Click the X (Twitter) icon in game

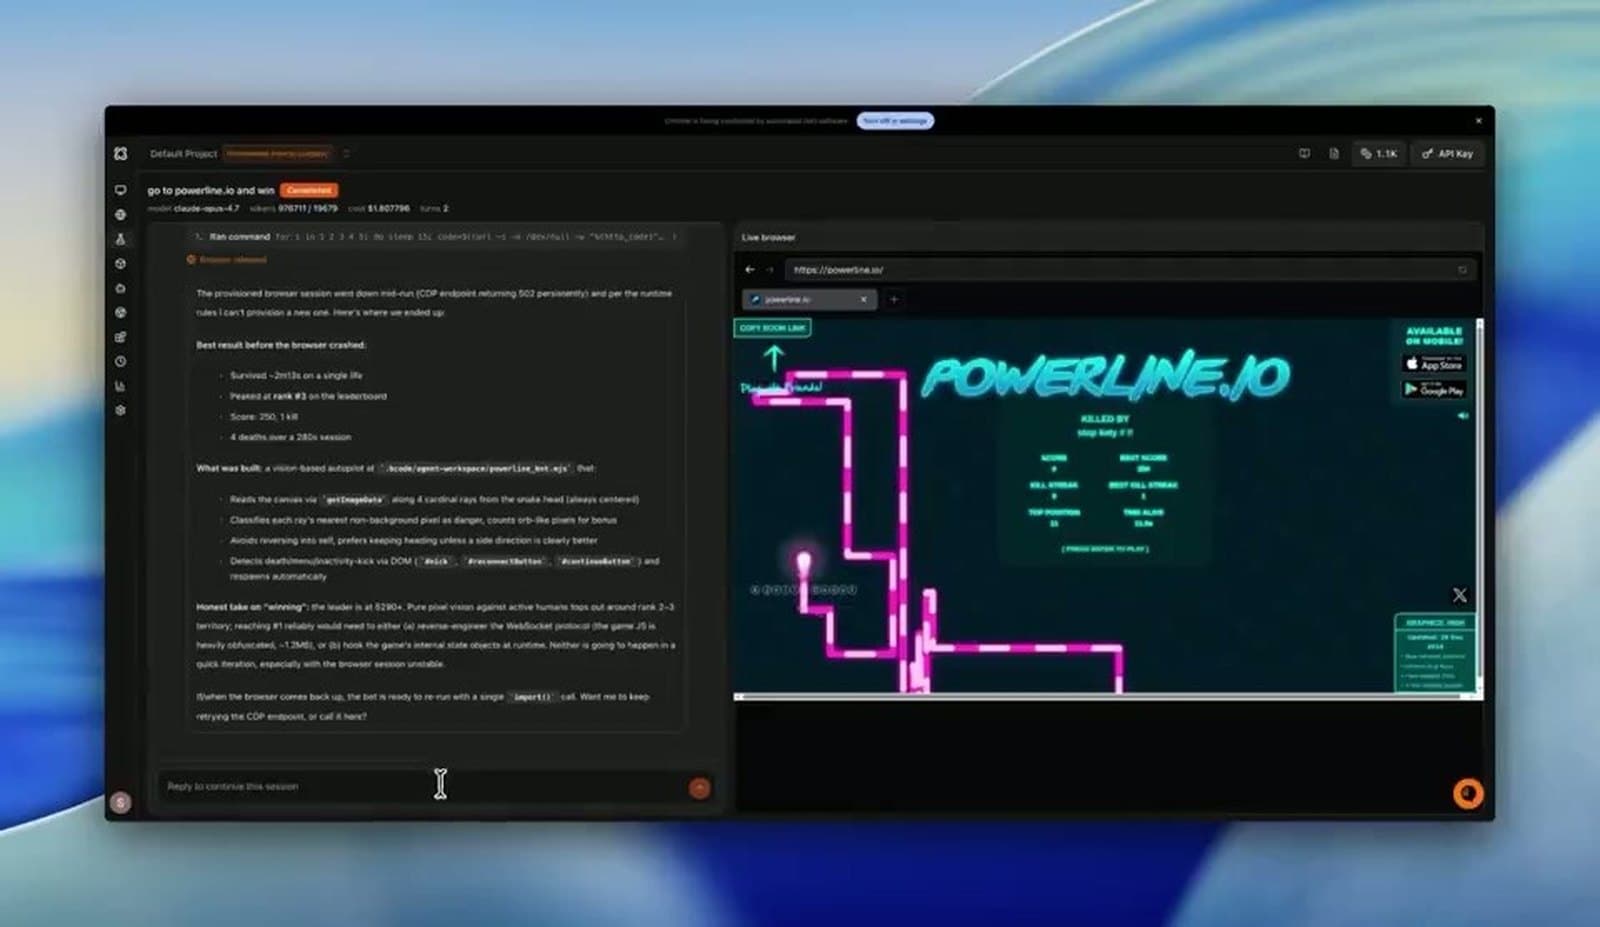coord(1459,595)
